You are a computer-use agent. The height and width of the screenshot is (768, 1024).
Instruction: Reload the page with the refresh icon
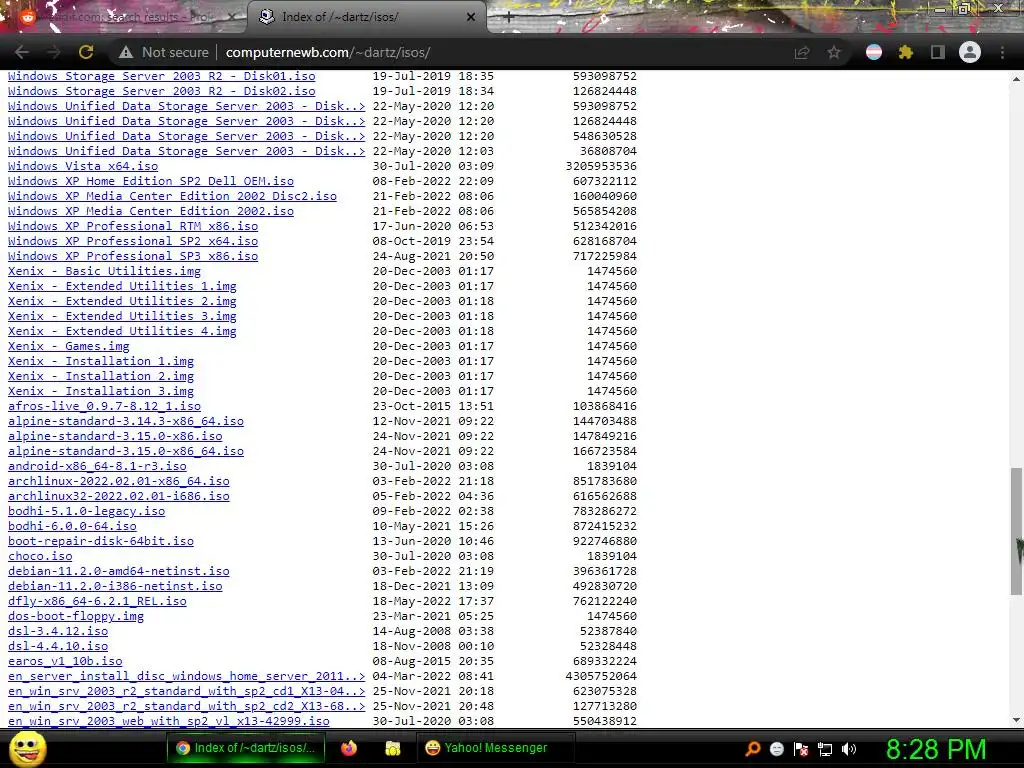coord(86,52)
